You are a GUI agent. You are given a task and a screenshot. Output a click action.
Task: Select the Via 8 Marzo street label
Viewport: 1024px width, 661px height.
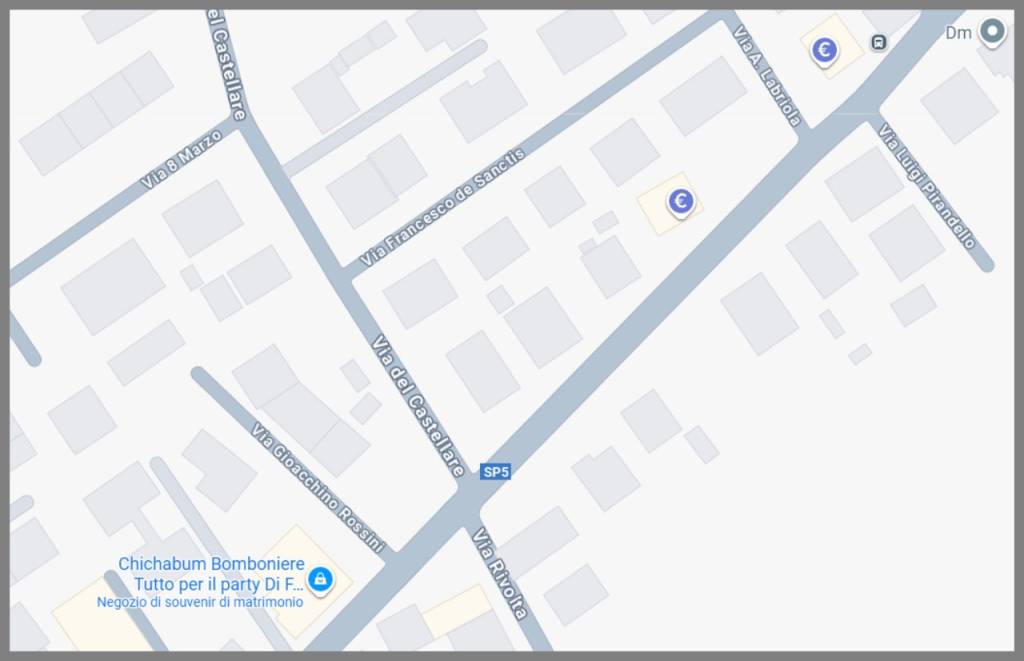(x=181, y=159)
